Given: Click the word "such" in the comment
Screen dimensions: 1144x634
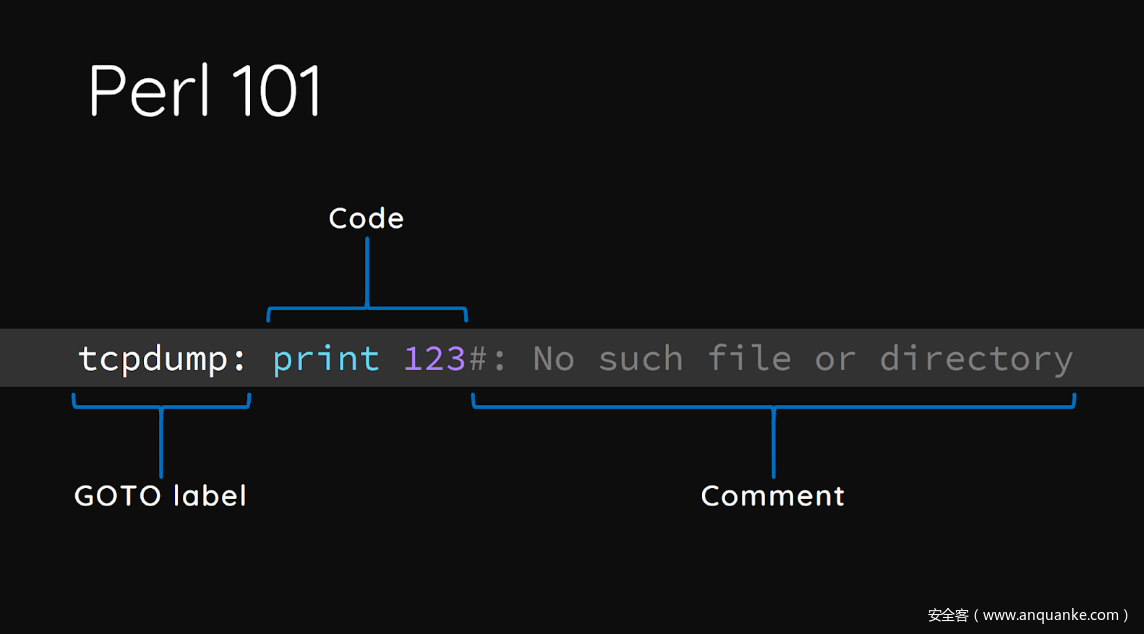Looking at the screenshot, I should [x=640, y=358].
